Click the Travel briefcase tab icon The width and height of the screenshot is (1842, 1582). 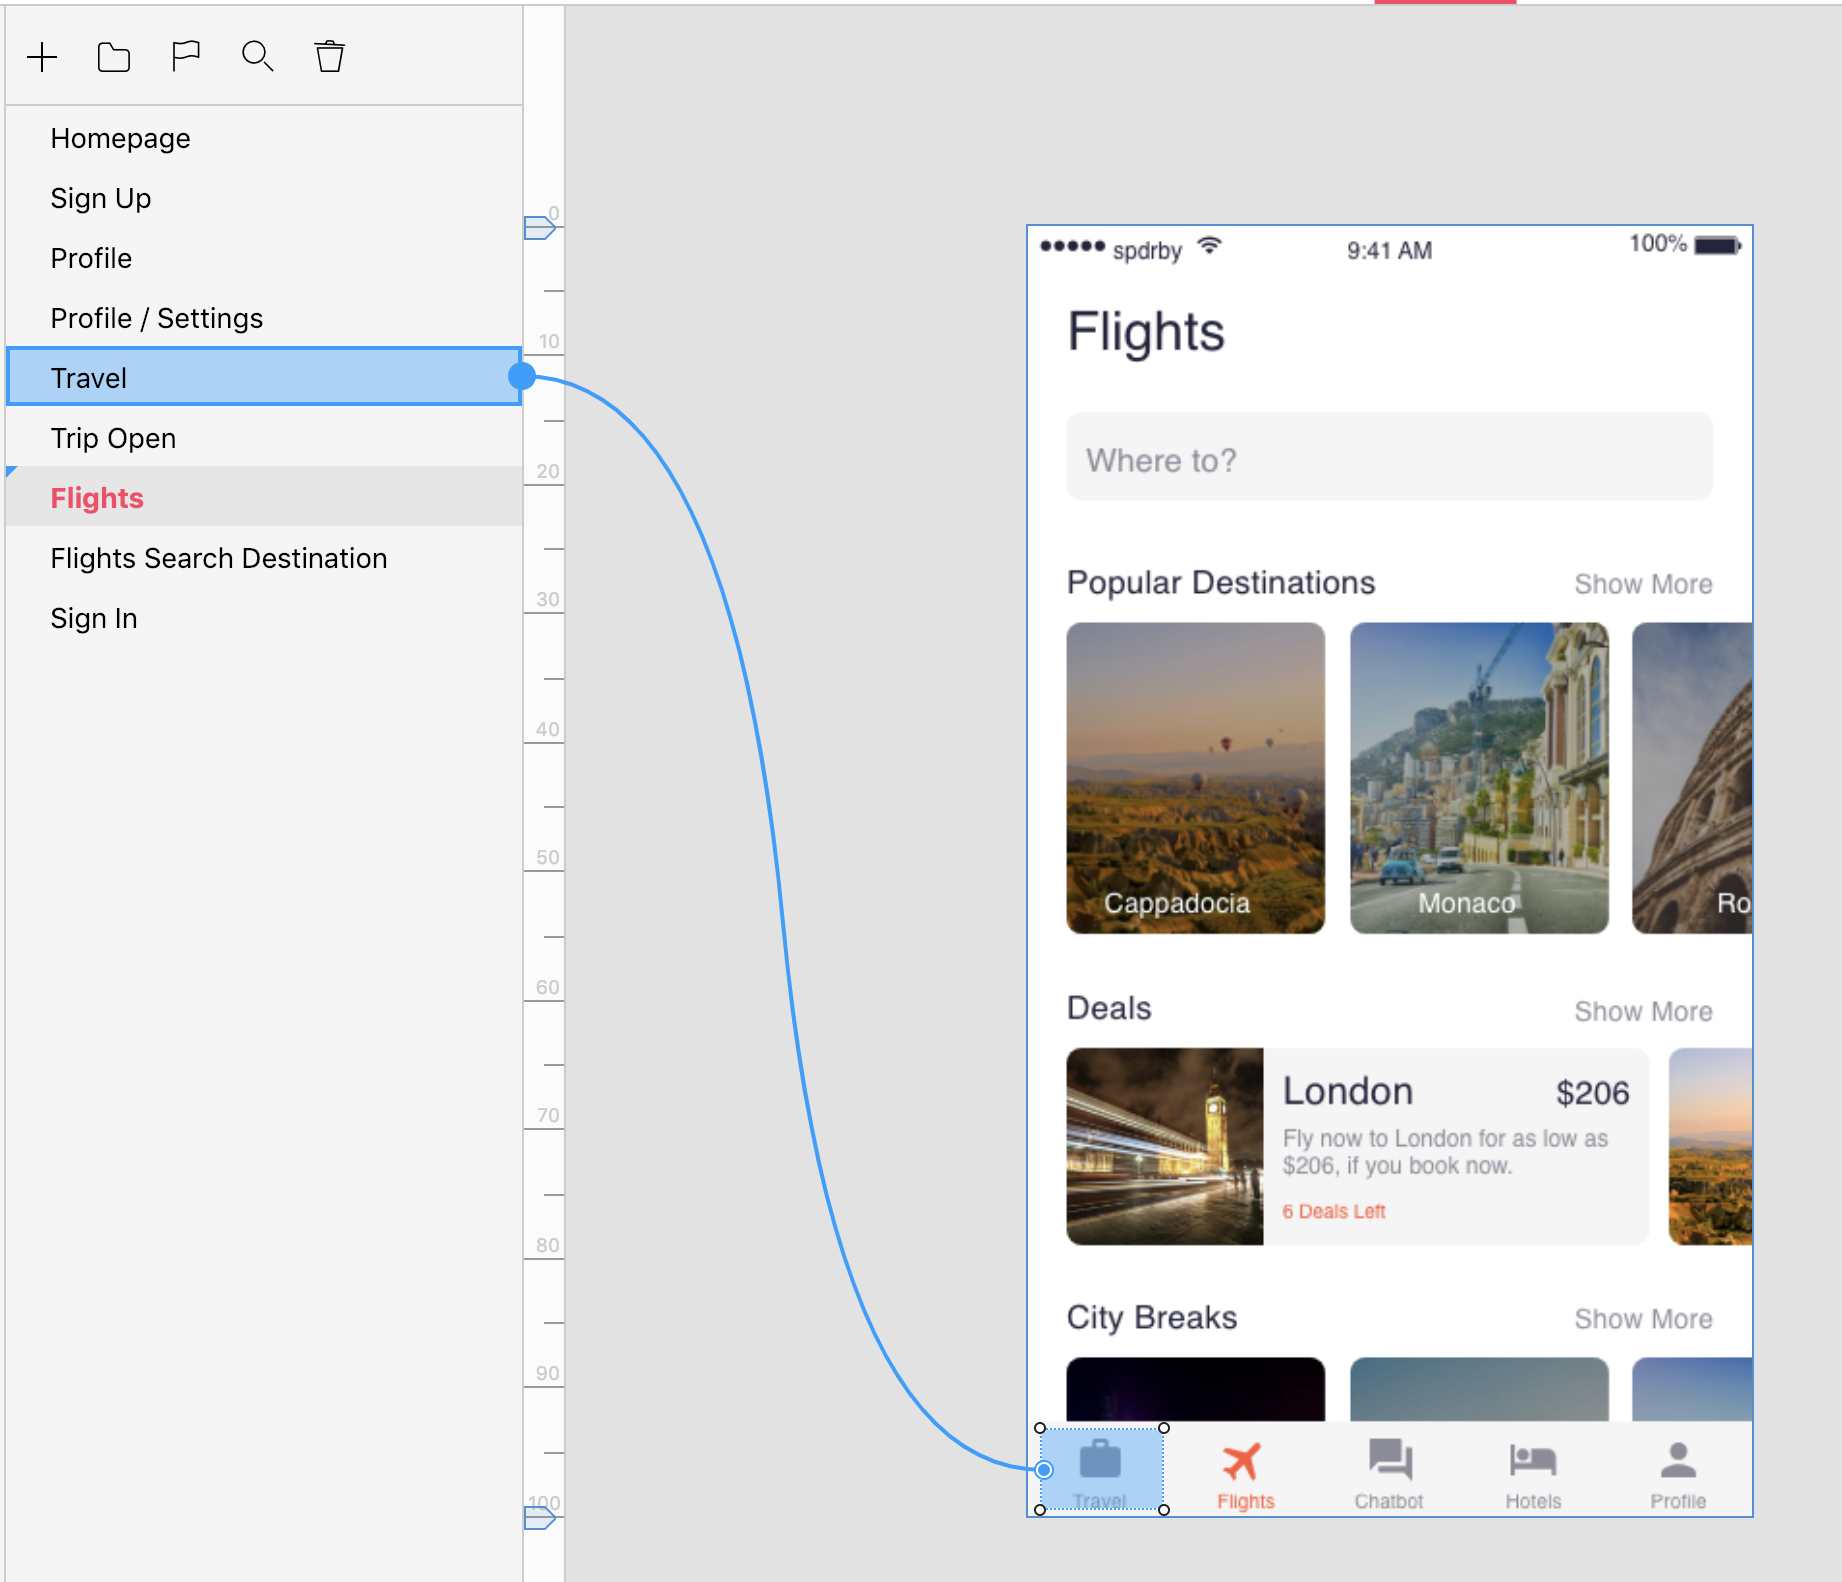[1100, 1459]
